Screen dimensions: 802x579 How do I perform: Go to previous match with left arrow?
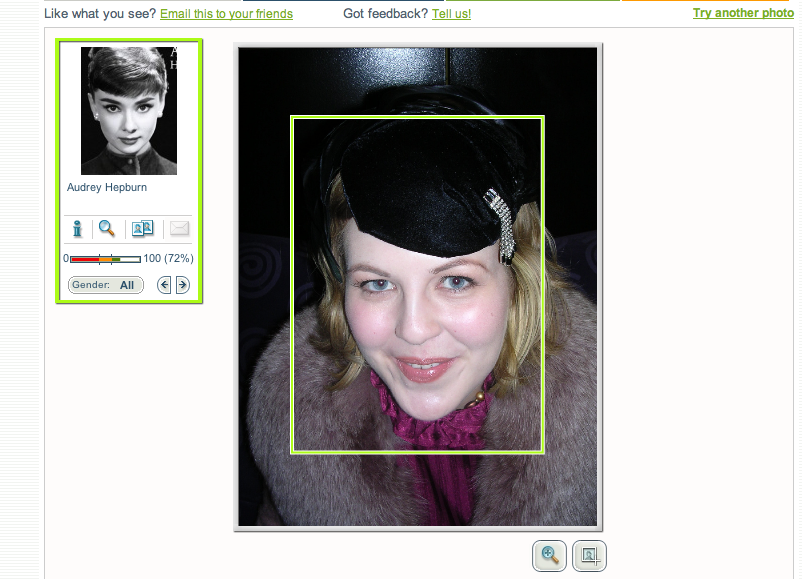click(x=165, y=285)
